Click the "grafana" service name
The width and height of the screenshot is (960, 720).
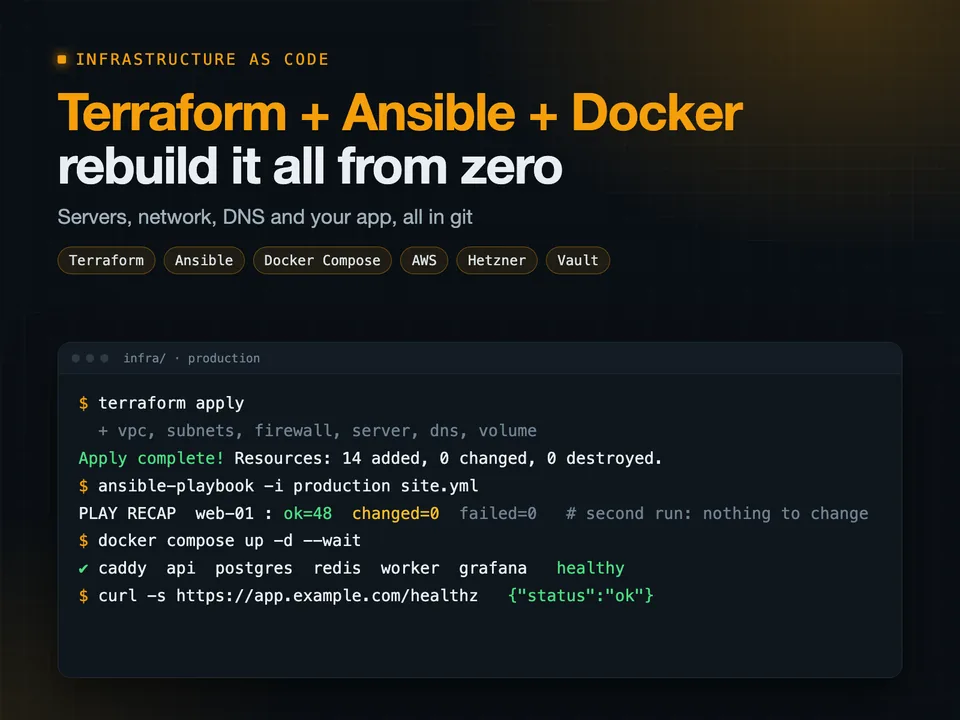(x=493, y=568)
